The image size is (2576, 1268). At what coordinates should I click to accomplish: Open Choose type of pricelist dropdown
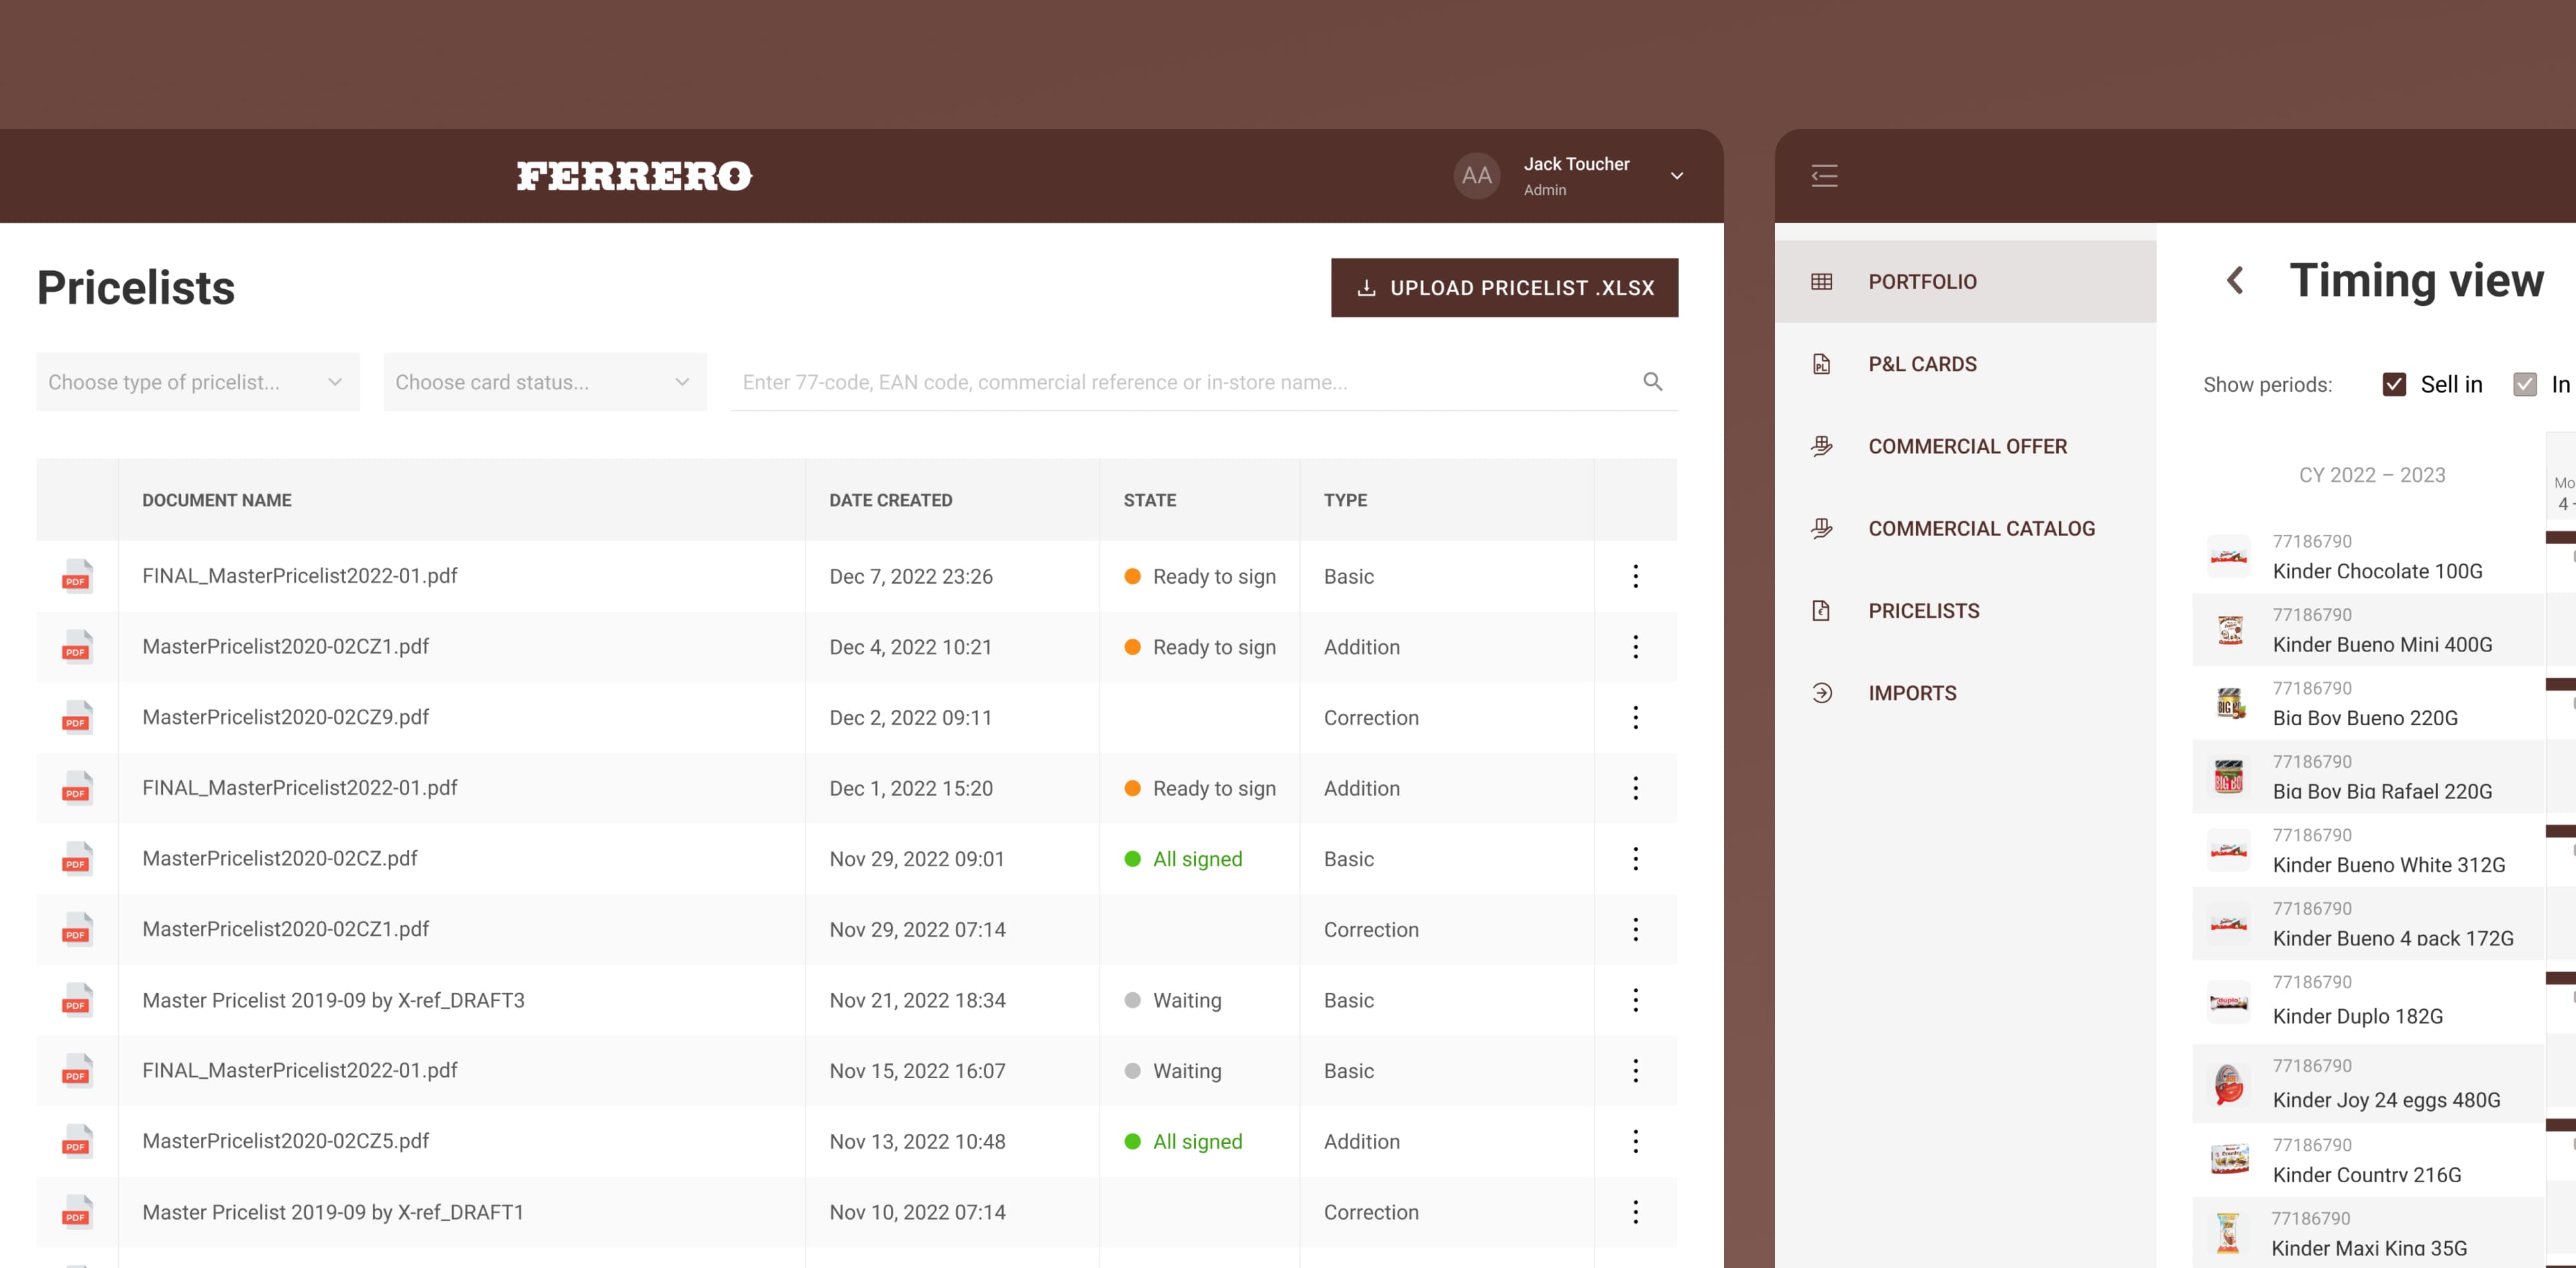click(197, 382)
